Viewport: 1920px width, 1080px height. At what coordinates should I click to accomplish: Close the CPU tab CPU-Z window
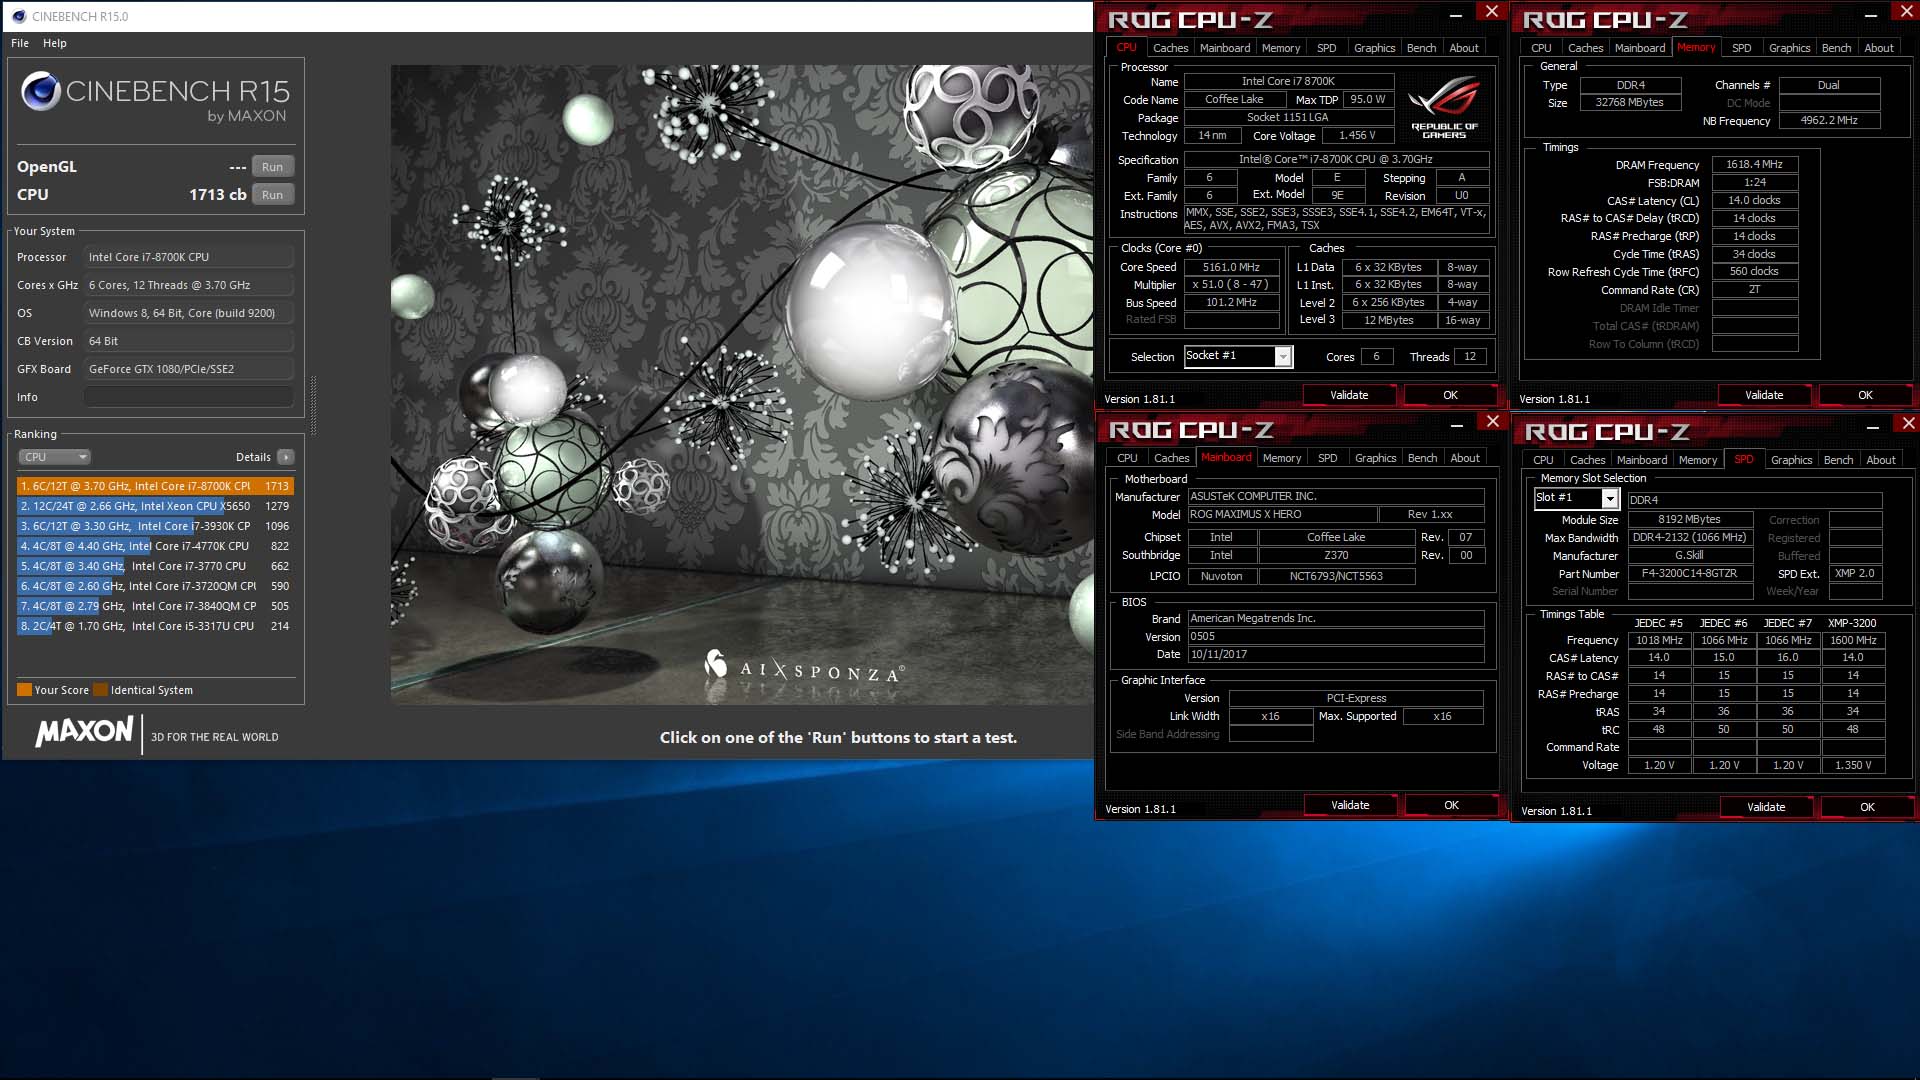[1491, 11]
